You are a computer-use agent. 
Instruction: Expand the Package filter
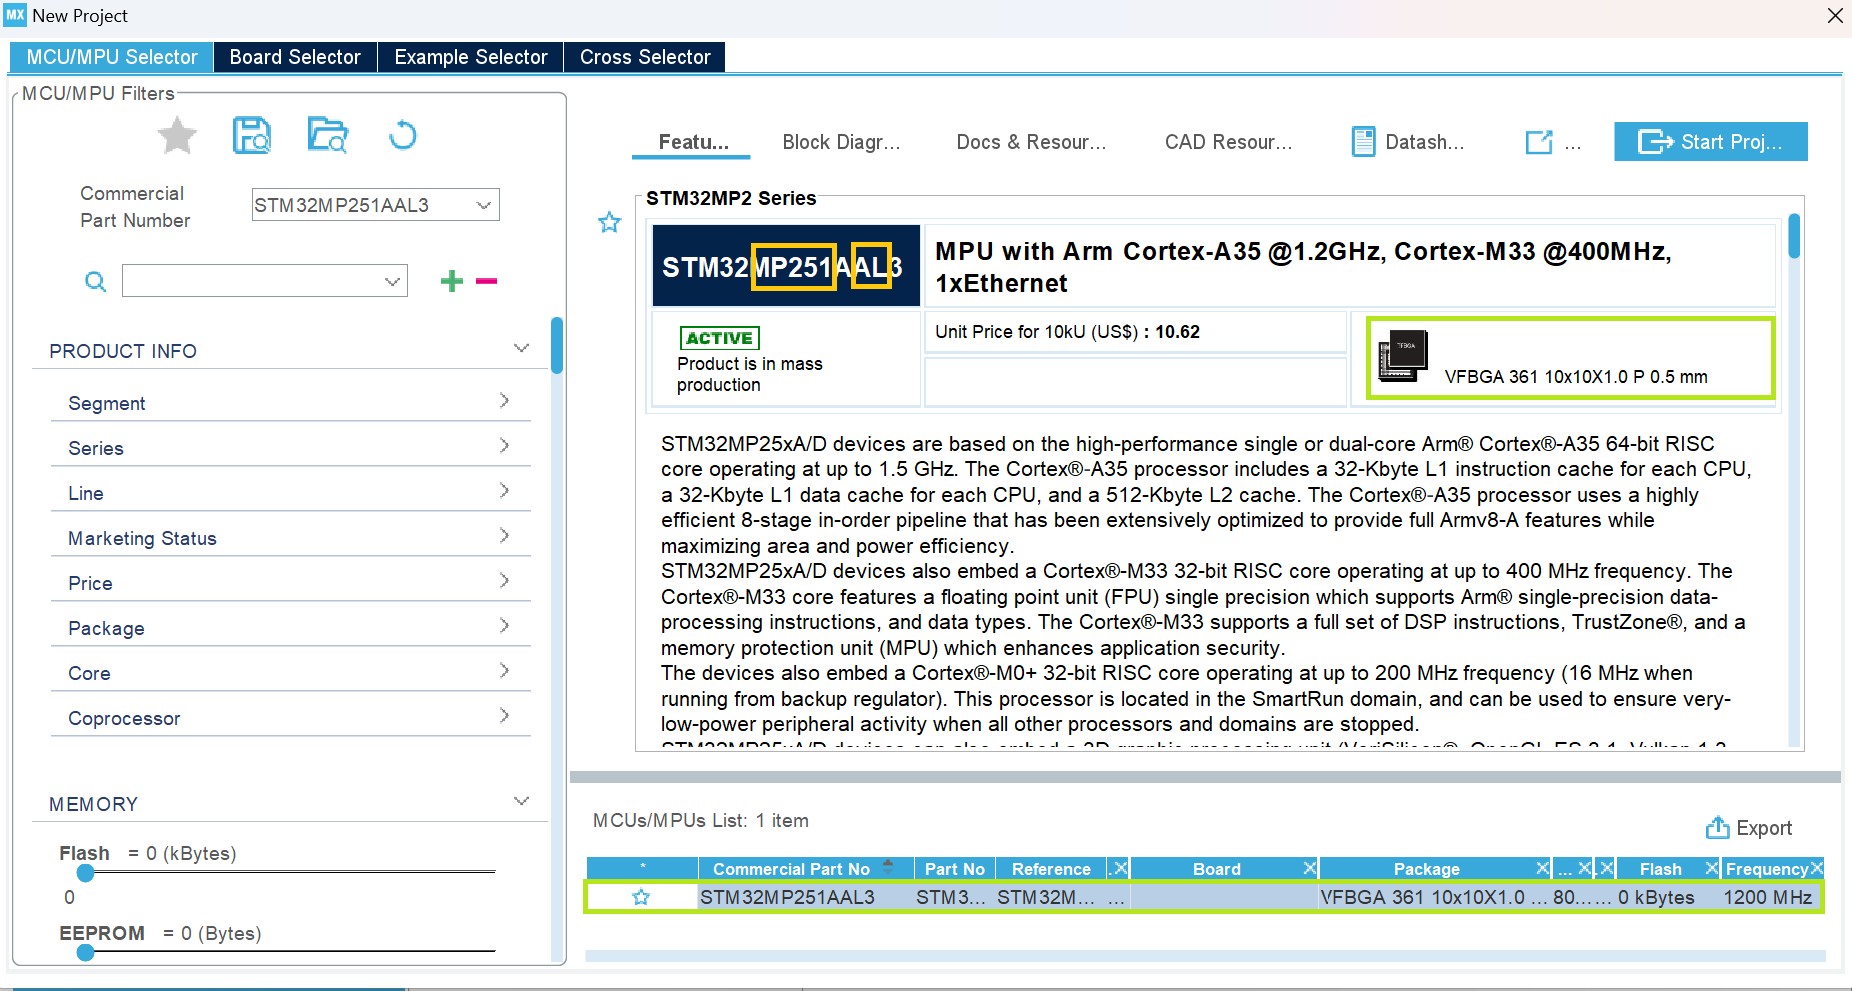click(504, 626)
